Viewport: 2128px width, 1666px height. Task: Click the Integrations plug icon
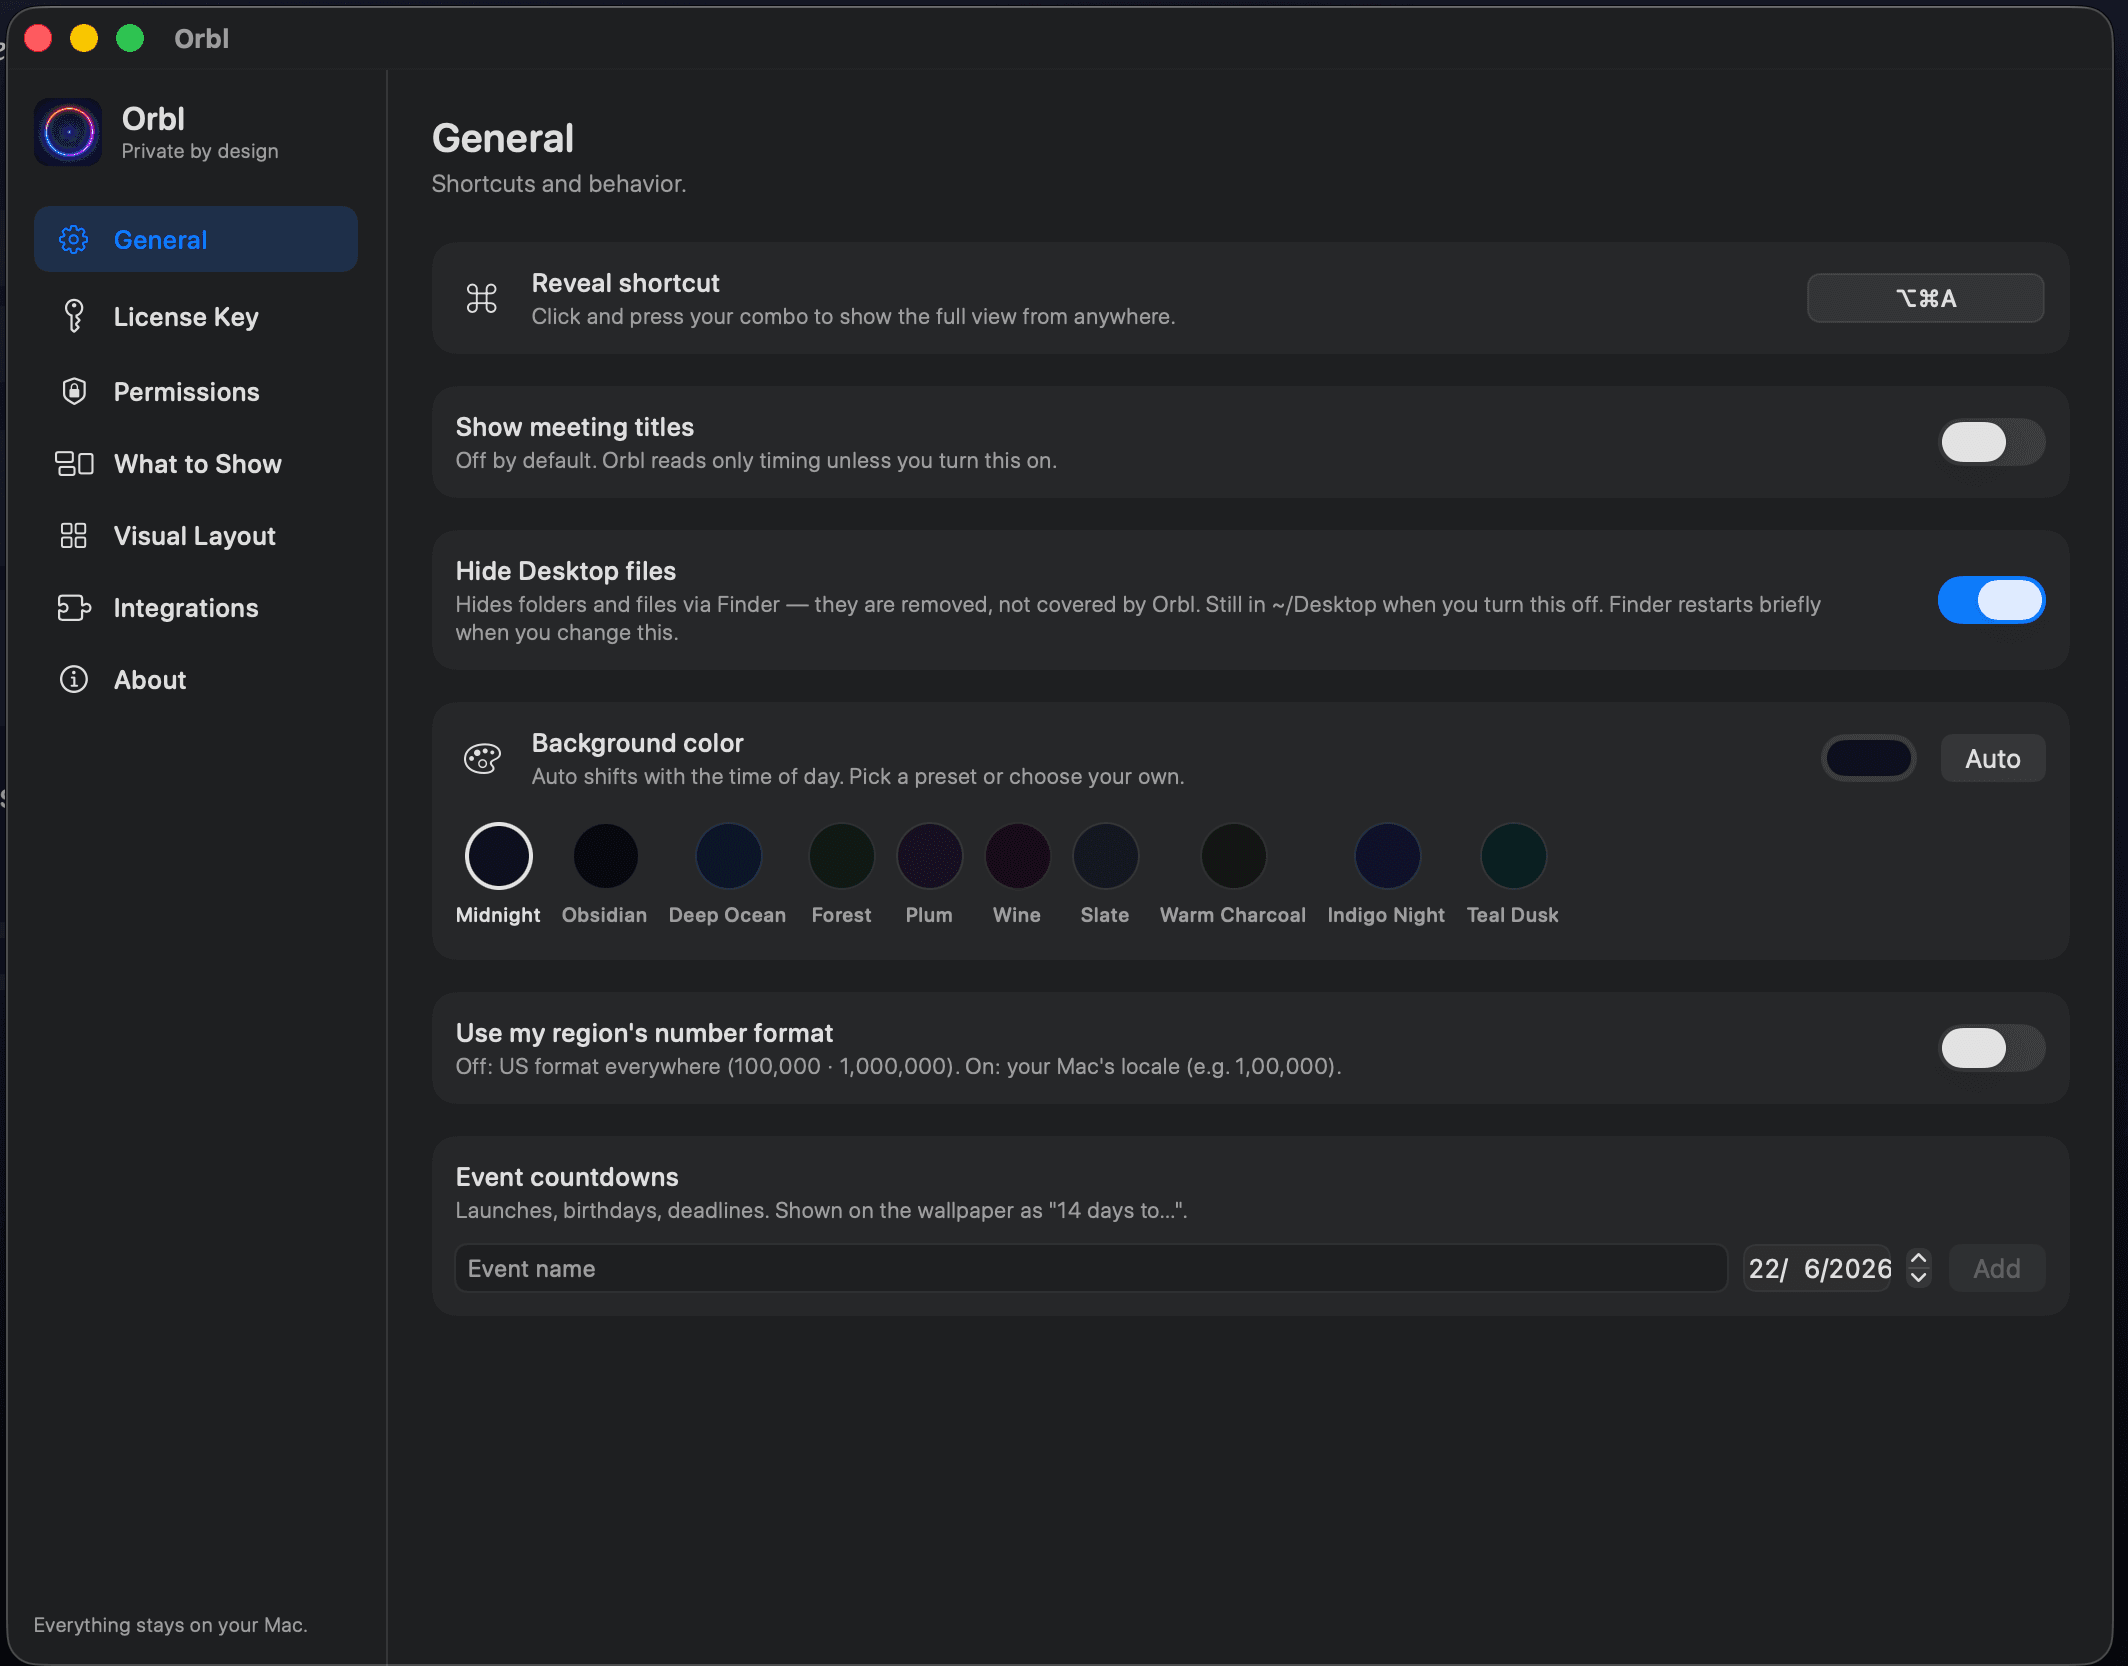tap(74, 608)
